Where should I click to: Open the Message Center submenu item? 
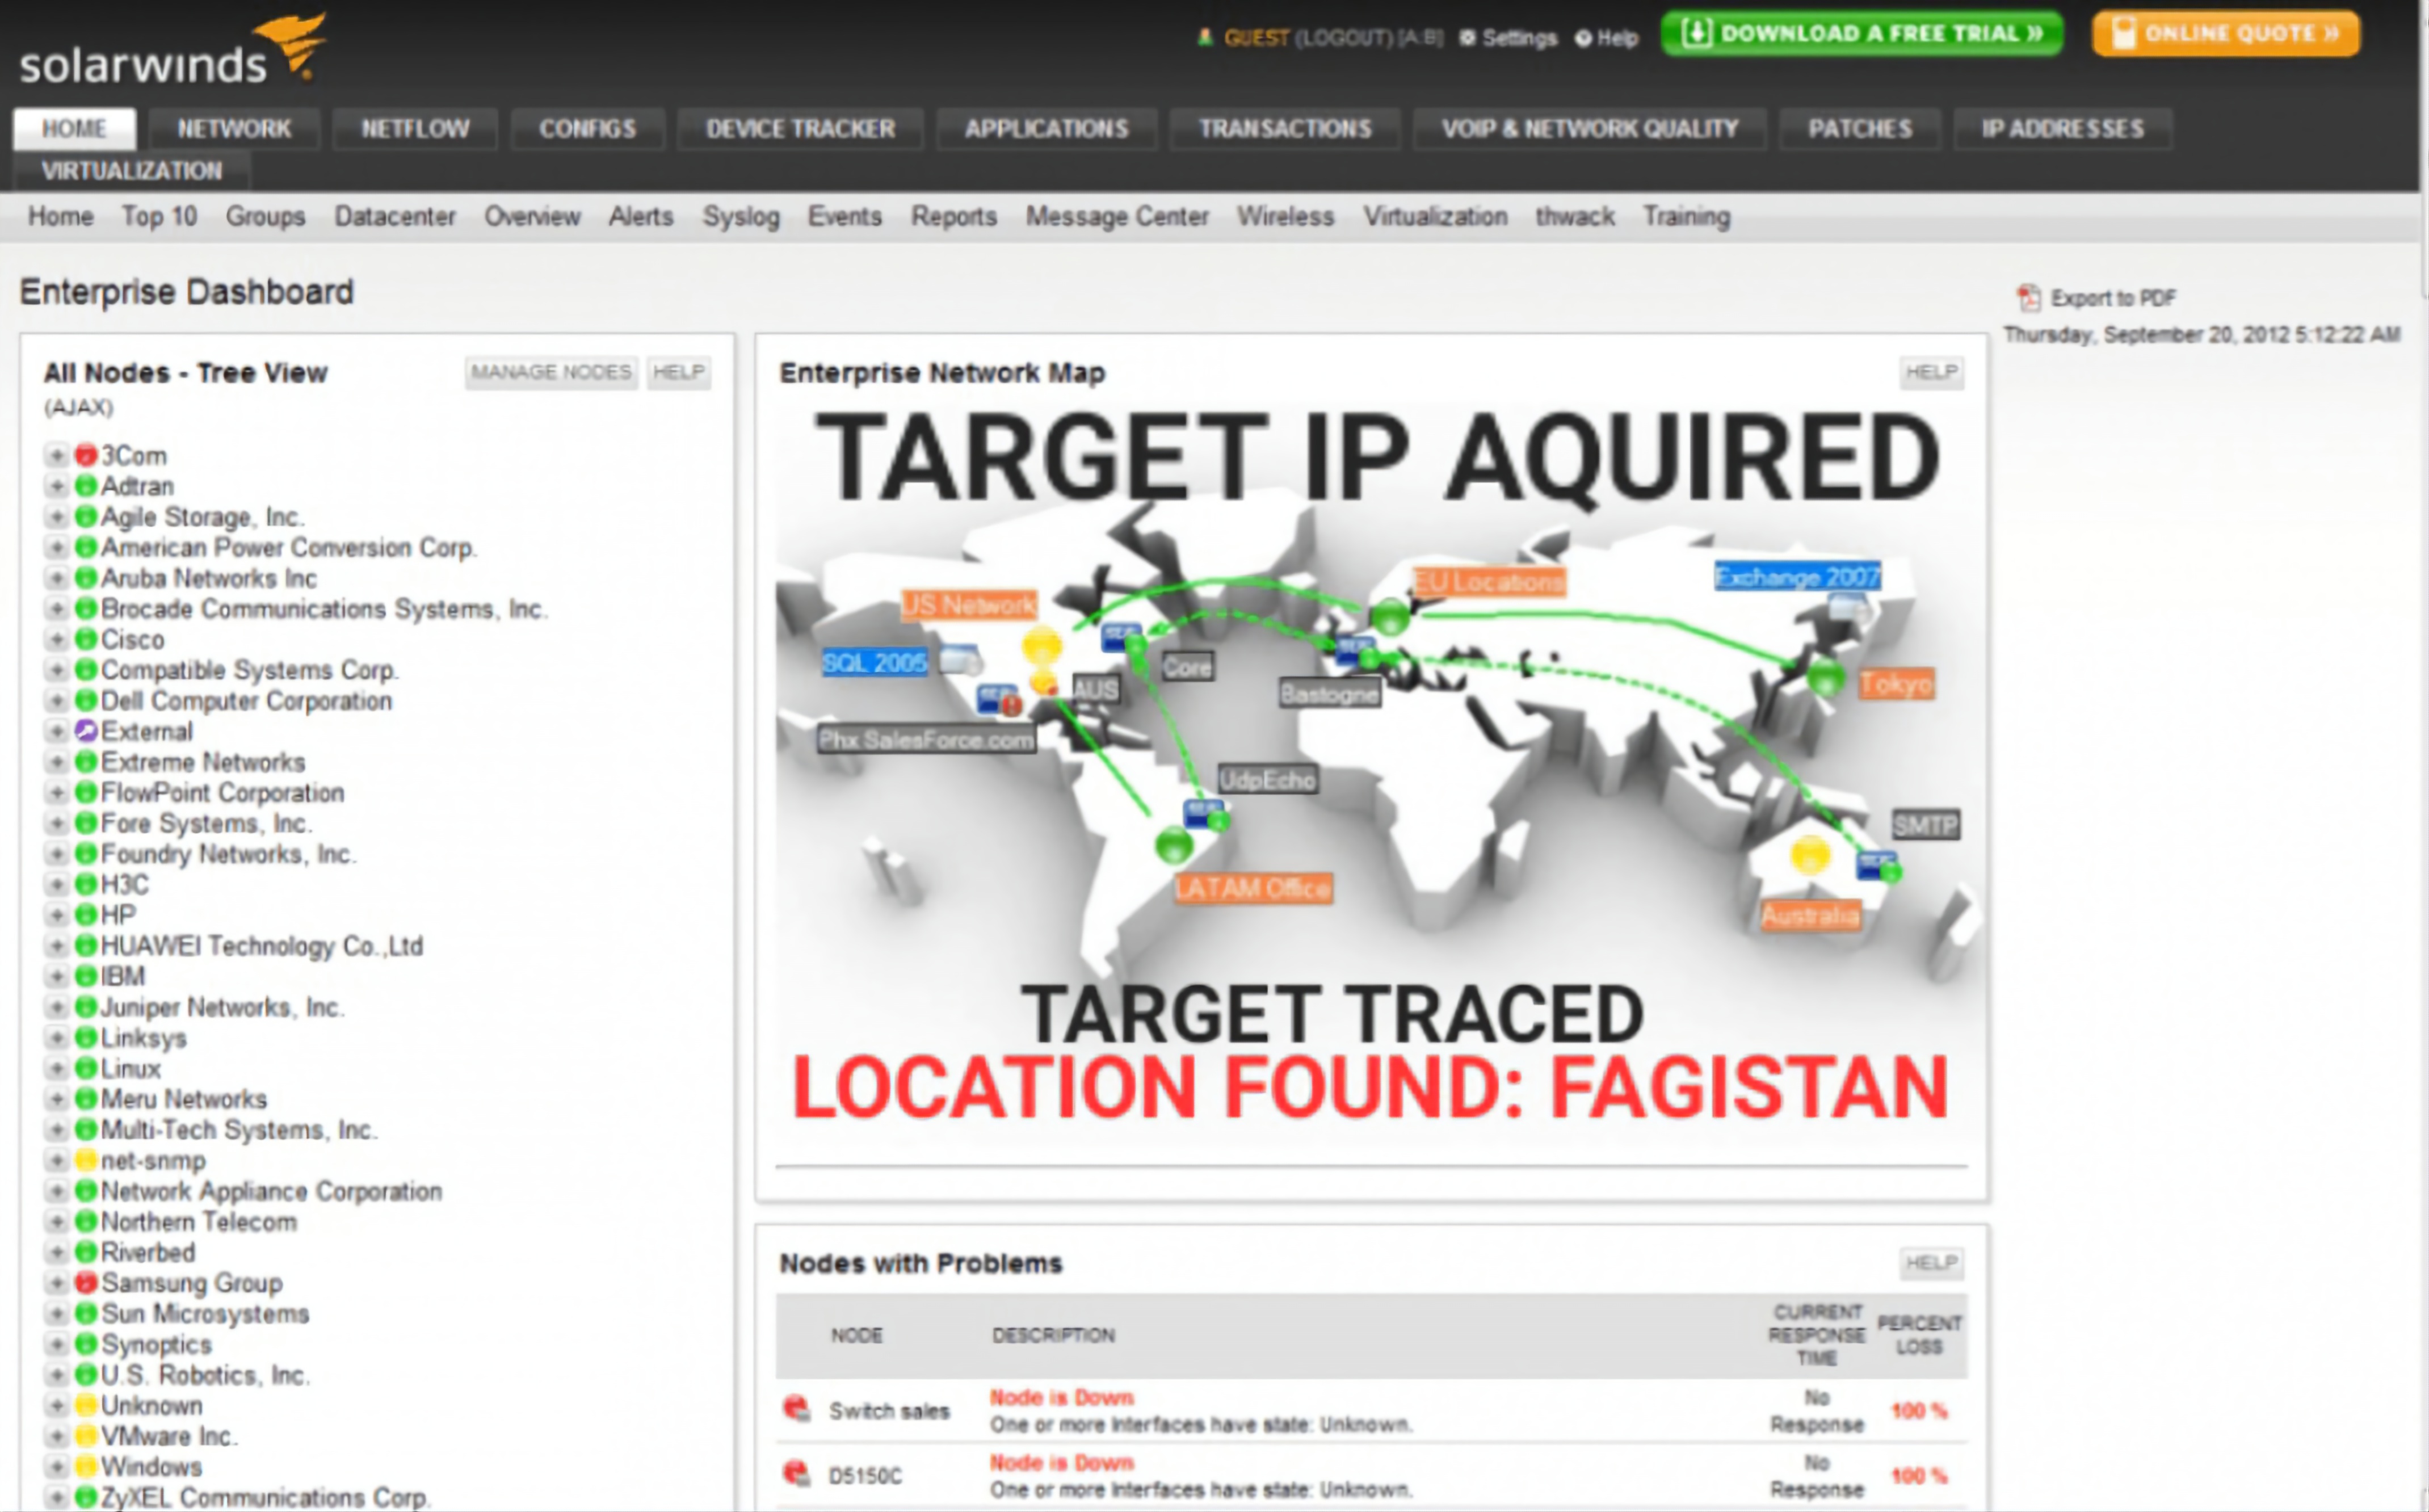(x=1117, y=217)
